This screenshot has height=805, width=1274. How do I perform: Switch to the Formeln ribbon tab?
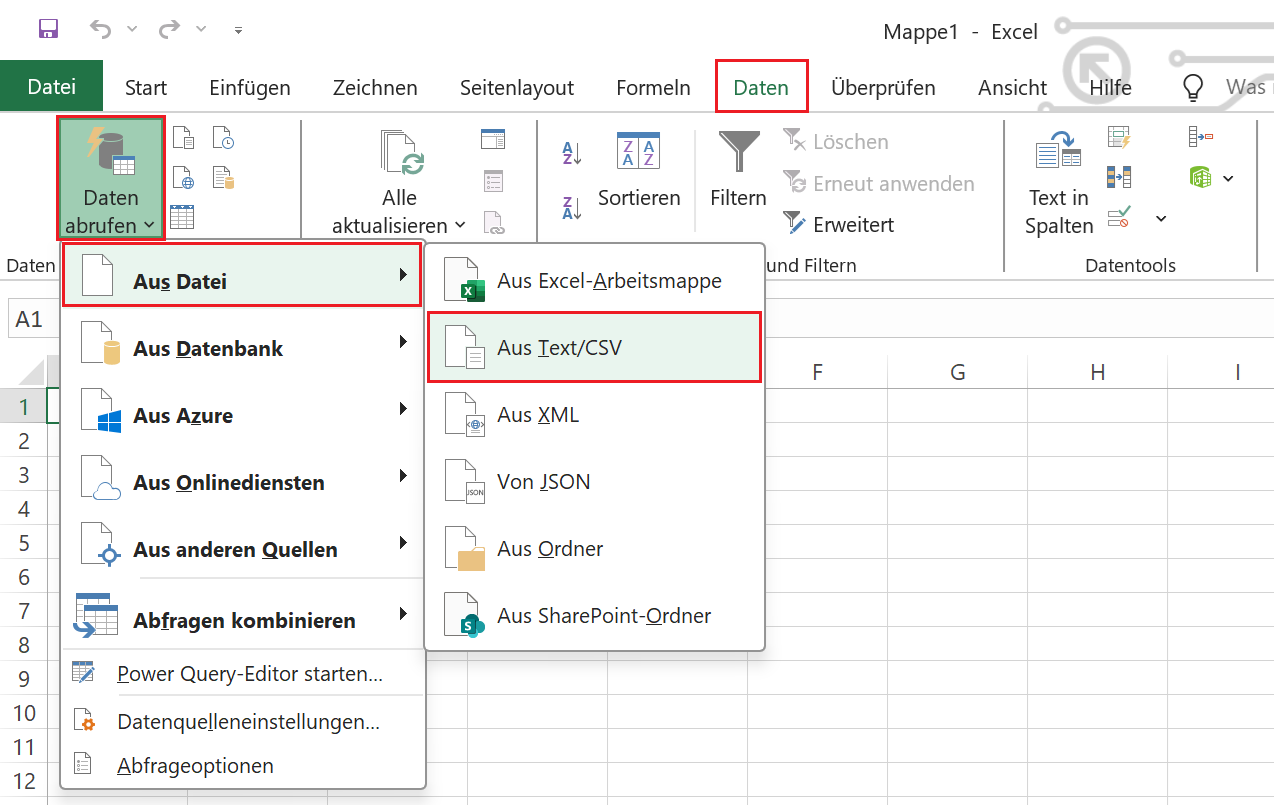point(653,88)
